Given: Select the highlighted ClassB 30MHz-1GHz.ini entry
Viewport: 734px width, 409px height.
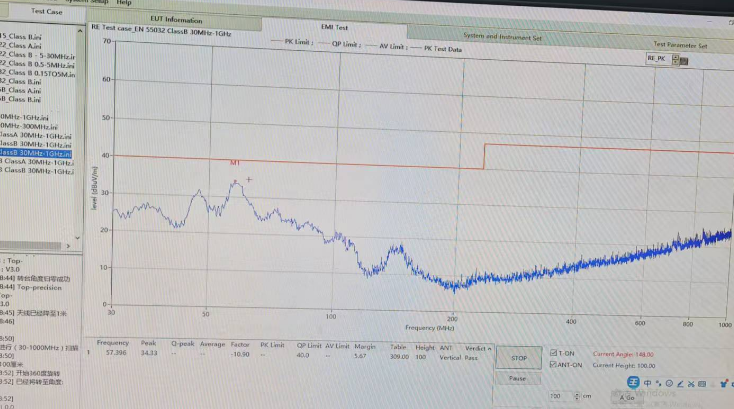Looking at the screenshot, I should [x=36, y=153].
